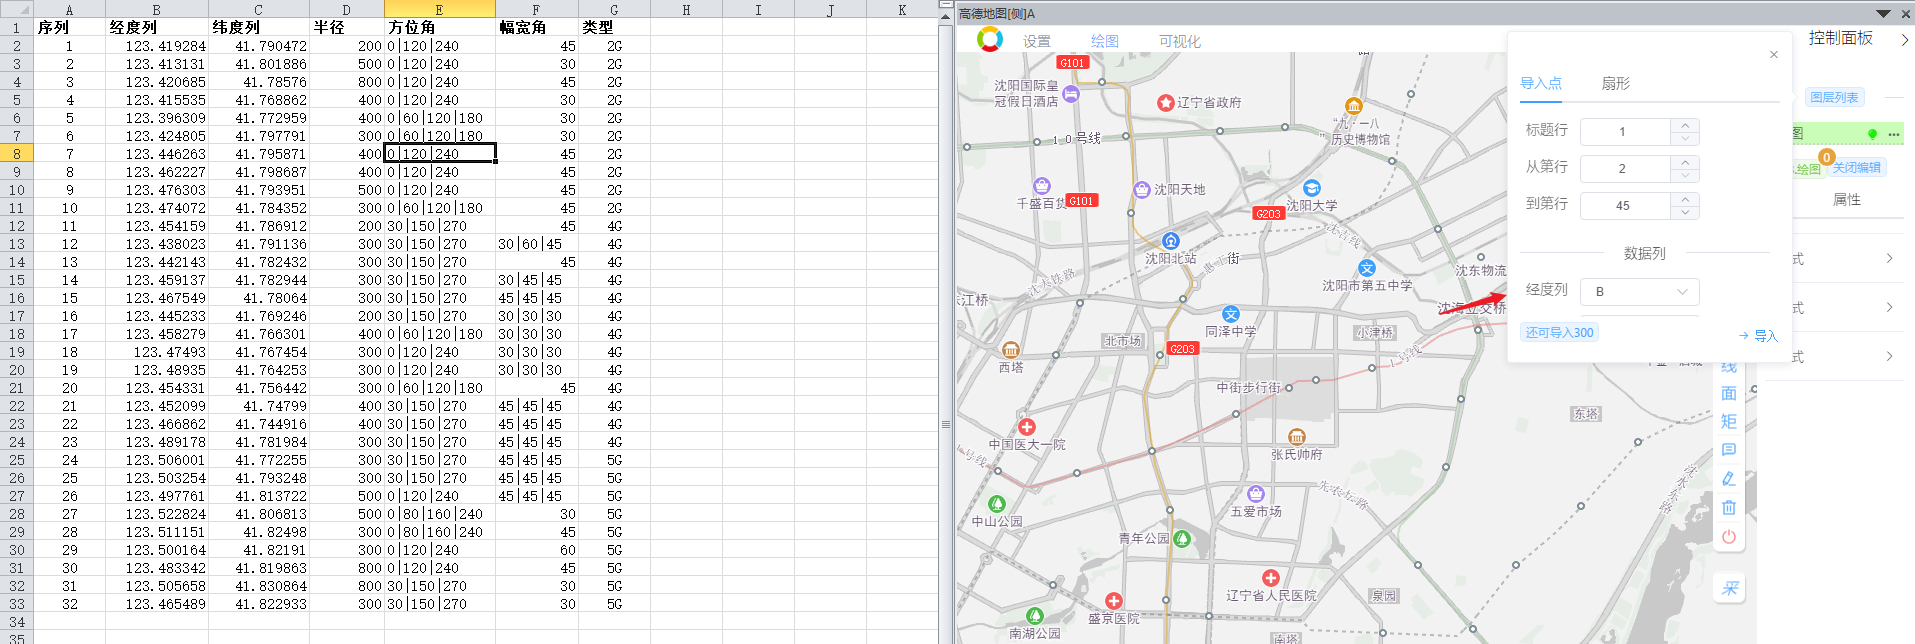Open the 经度列 column dropdown
This screenshot has height=644, width=1915.
pos(1640,291)
